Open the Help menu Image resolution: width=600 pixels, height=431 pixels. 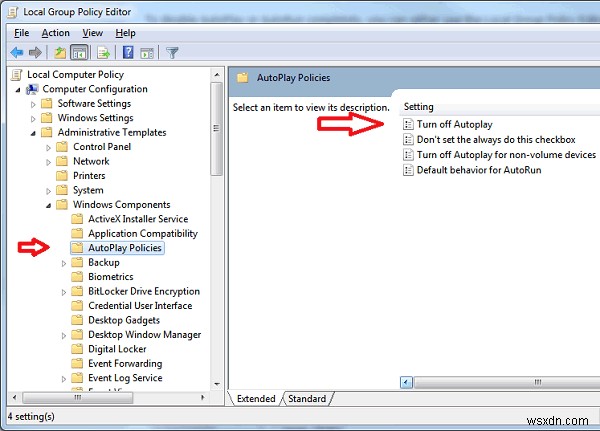tap(126, 33)
